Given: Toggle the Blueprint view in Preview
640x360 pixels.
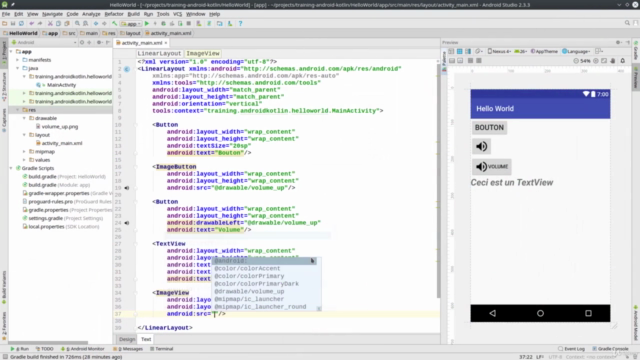Looking at the screenshot, I should pyautogui.click(x=460, y=51).
